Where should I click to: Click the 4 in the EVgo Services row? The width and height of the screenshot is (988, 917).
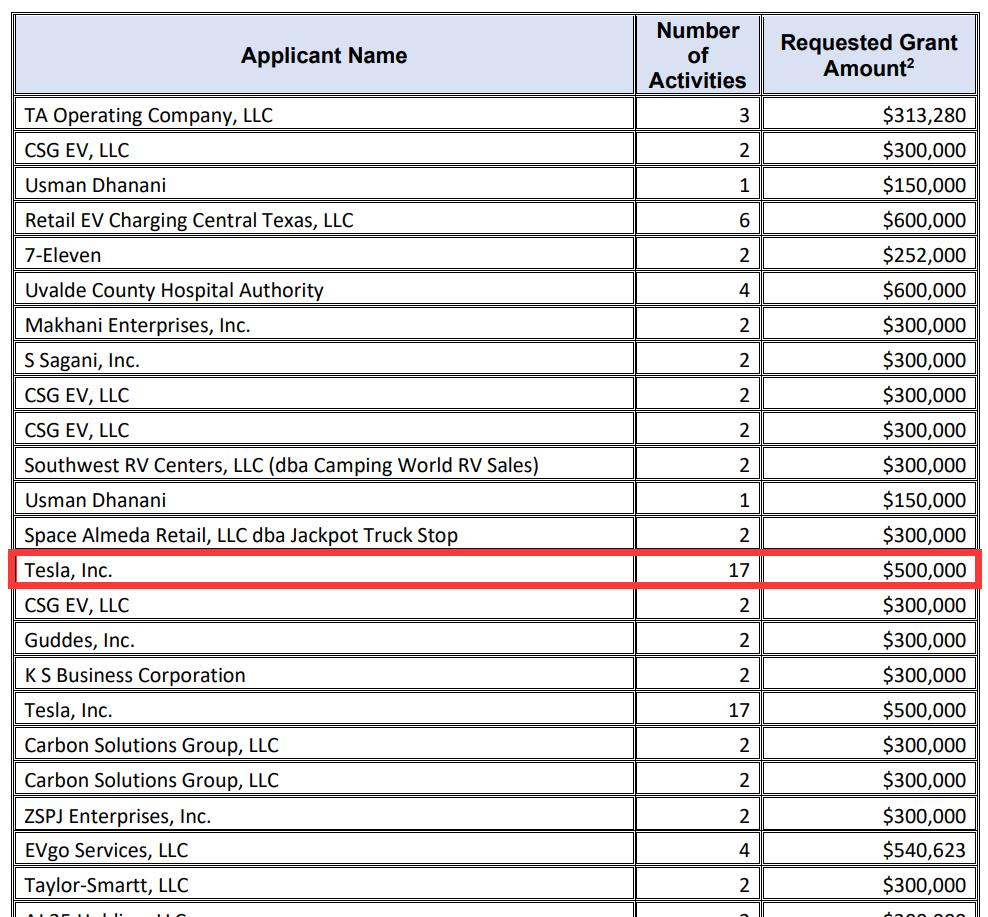tap(698, 850)
